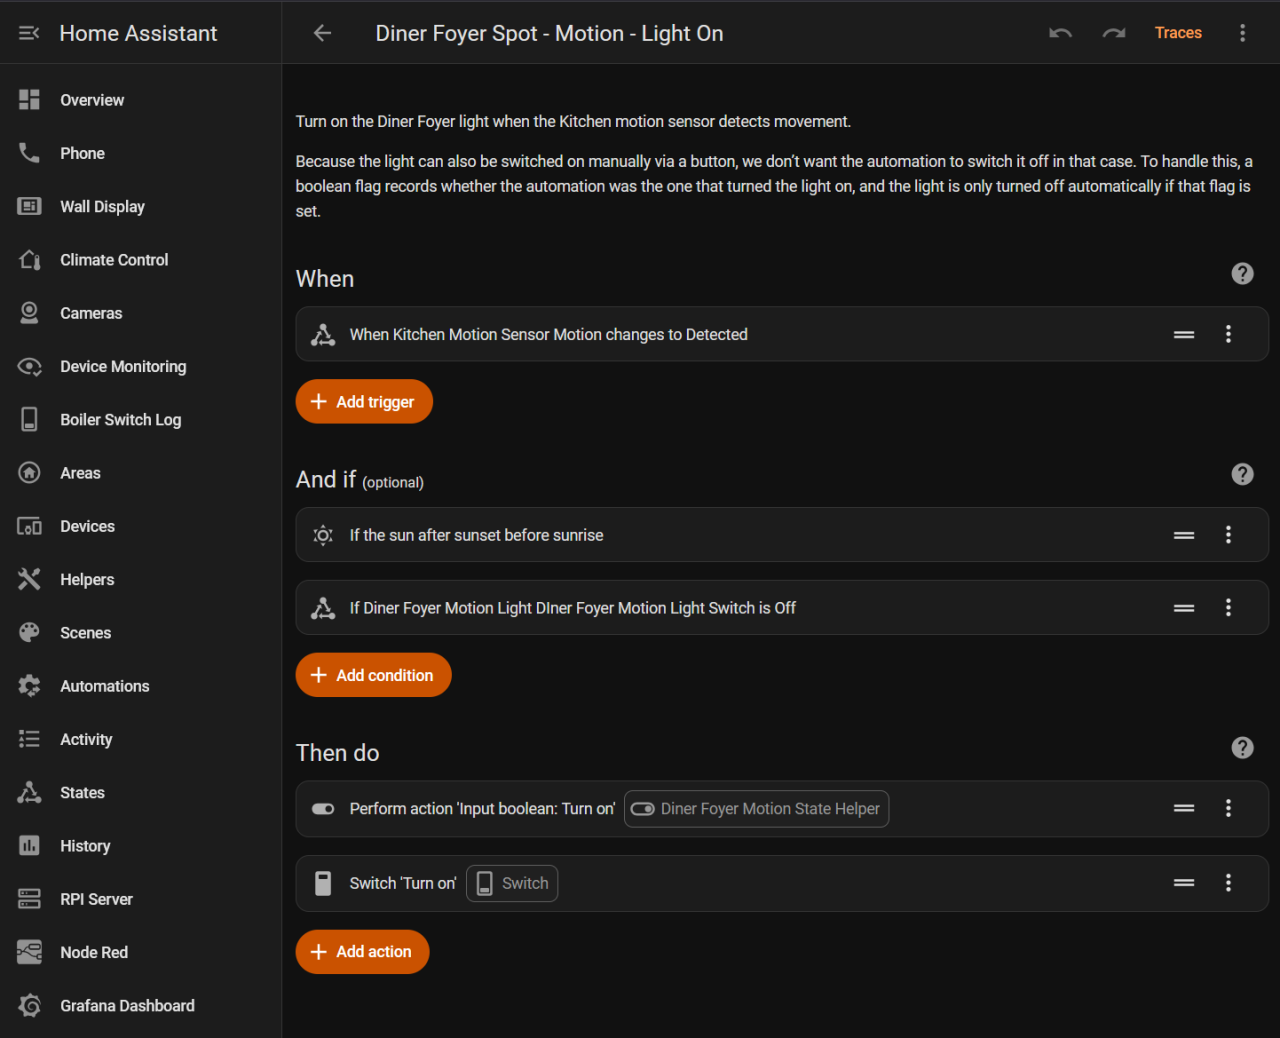Viewport: 1280px width, 1038px height.
Task: Open automation overflow menu in top bar
Action: 1242,33
